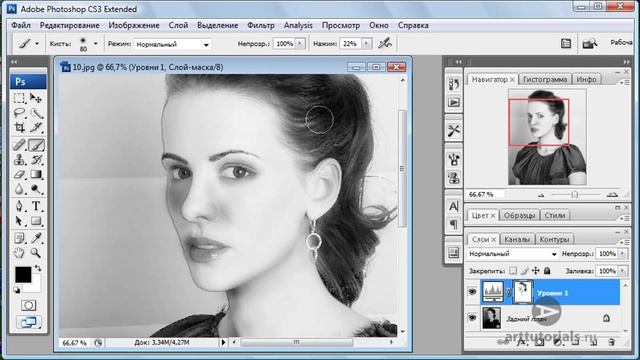The height and width of the screenshot is (360, 640).
Task: Expand layer Заливка fill arrow
Action: (622, 271)
